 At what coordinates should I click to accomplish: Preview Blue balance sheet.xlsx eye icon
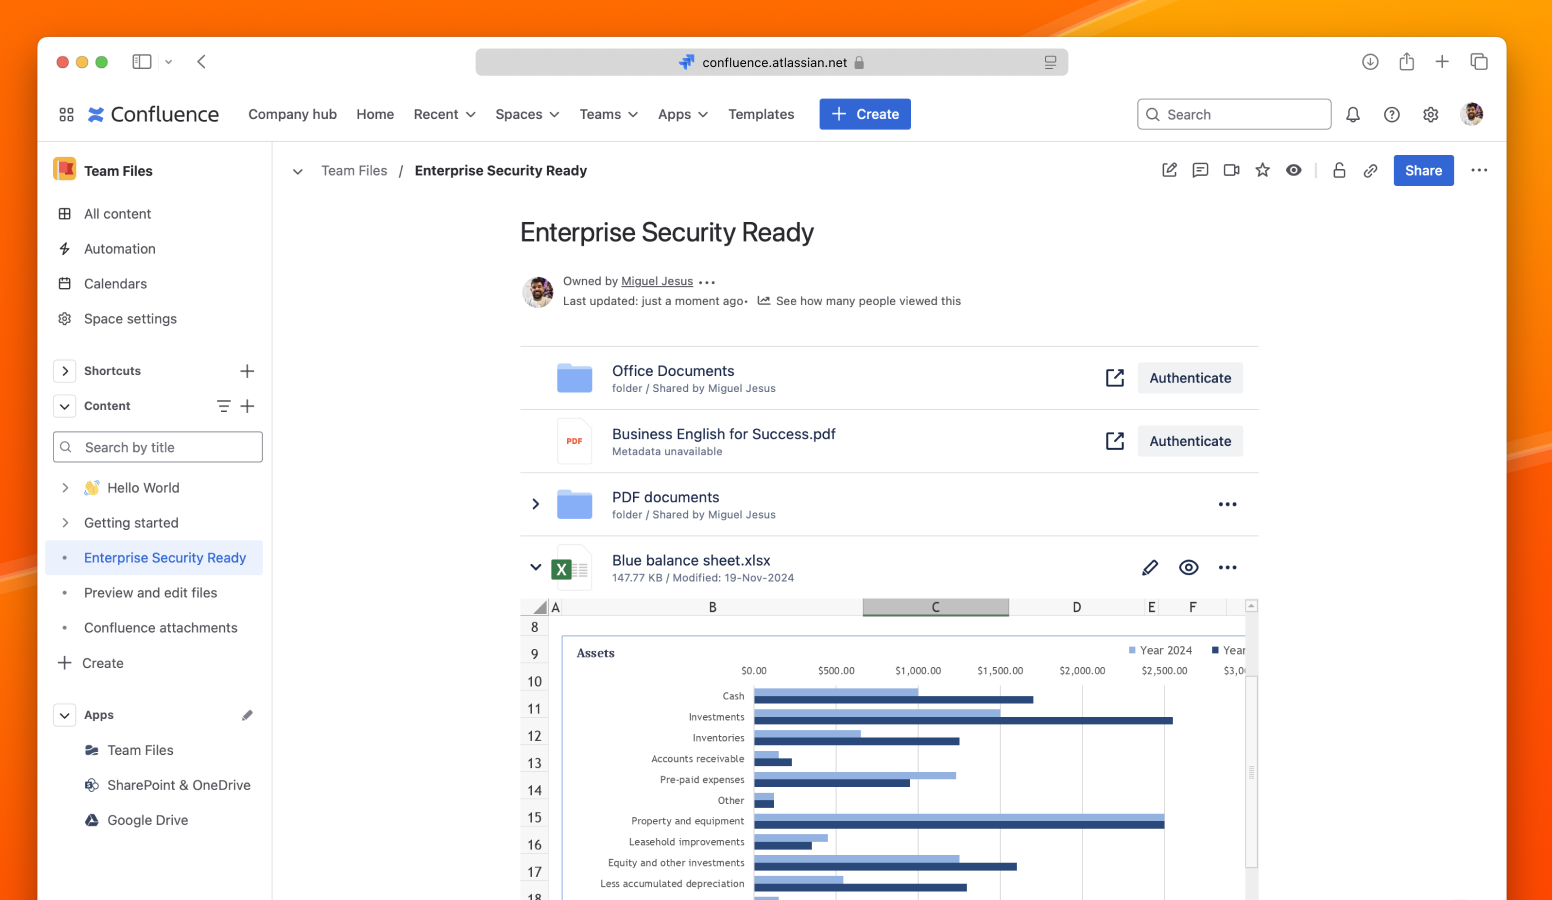coord(1189,567)
